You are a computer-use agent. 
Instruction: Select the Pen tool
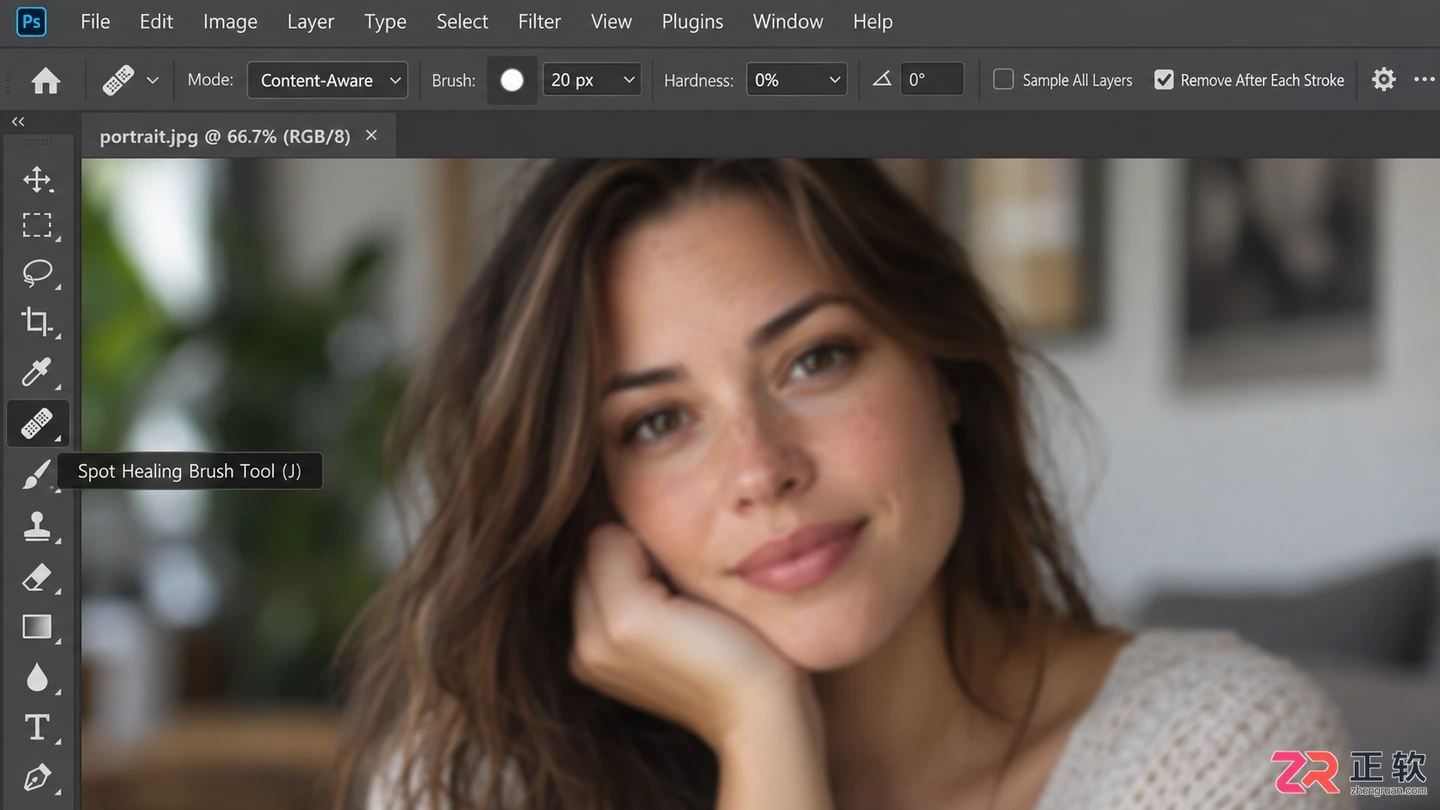[37, 777]
